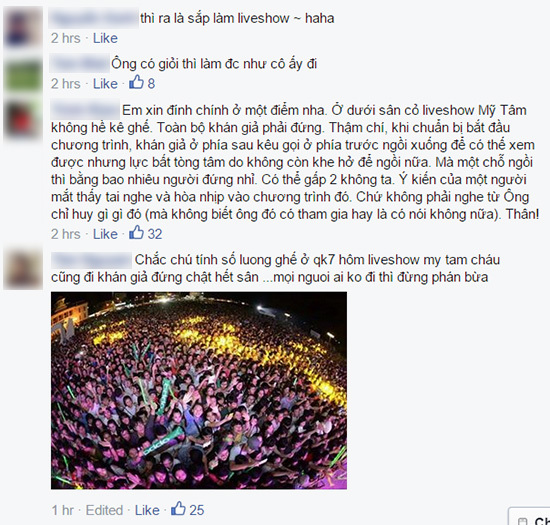This screenshot has height=525, width=550.
Task: Like the 'Em xin đính chính' comment
Action: pyautogui.click(x=105, y=234)
